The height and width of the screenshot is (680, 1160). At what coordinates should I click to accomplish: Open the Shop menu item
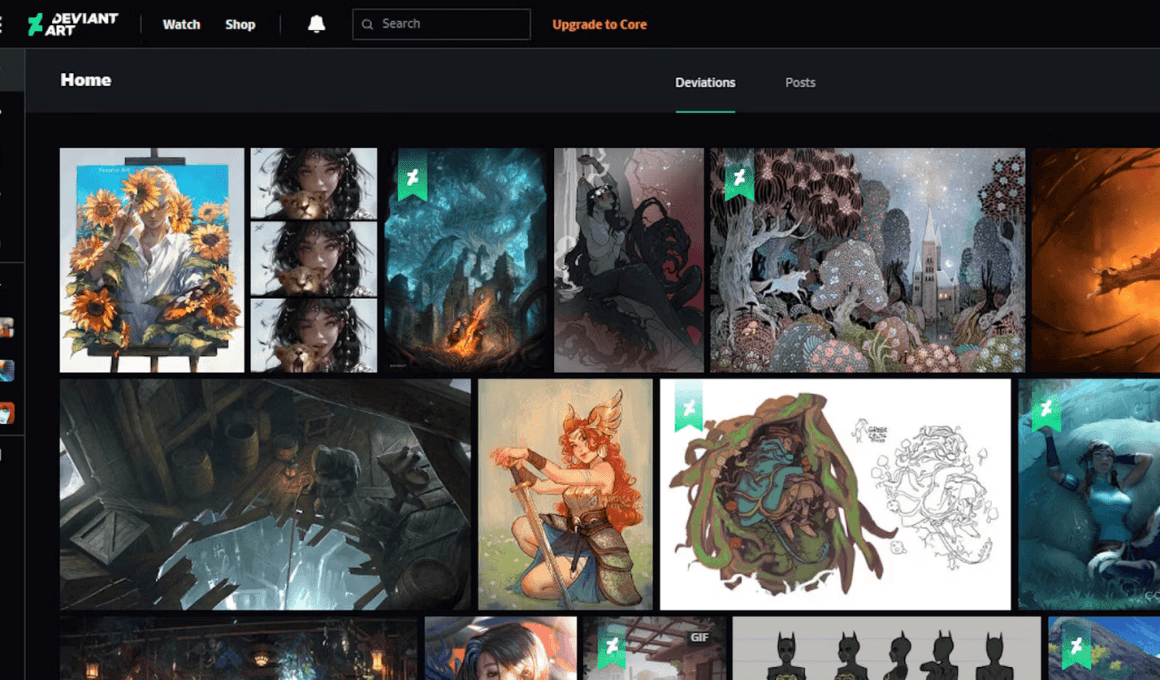pyautogui.click(x=240, y=24)
